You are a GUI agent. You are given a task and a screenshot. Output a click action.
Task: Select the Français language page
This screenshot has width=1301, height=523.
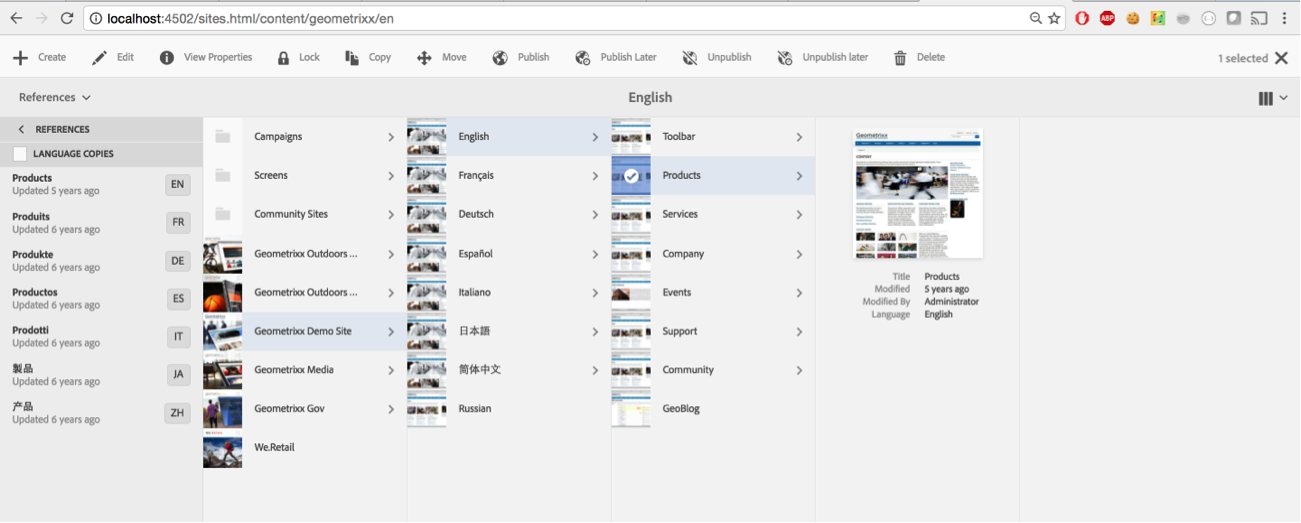(x=476, y=176)
